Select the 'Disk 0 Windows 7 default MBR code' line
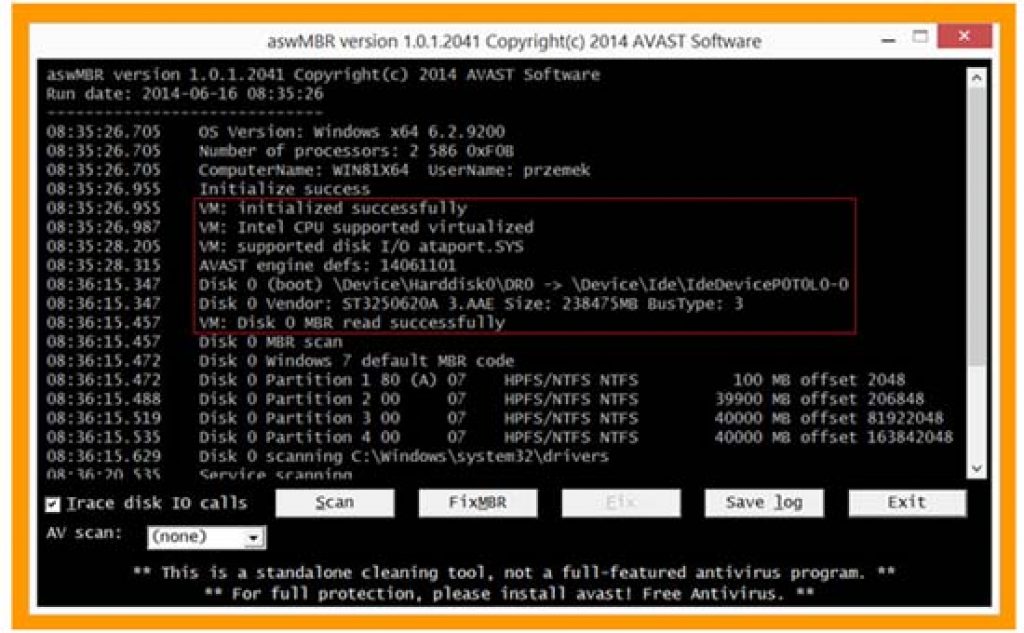Image resolution: width=1024 pixels, height=633 pixels. coord(357,361)
